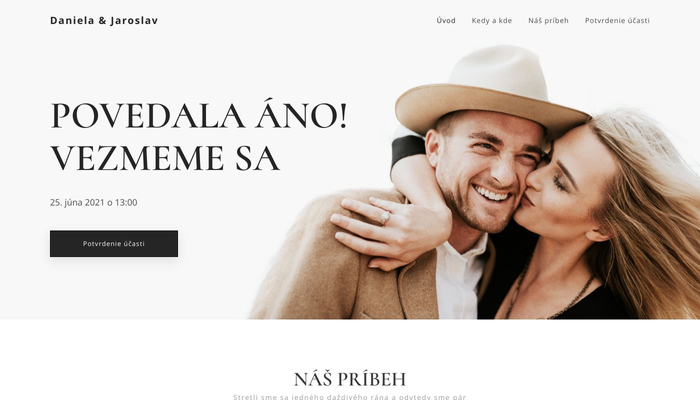700x400 pixels.
Task: Click the NÁŠ PRÍBEH section heading
Action: pos(350,379)
